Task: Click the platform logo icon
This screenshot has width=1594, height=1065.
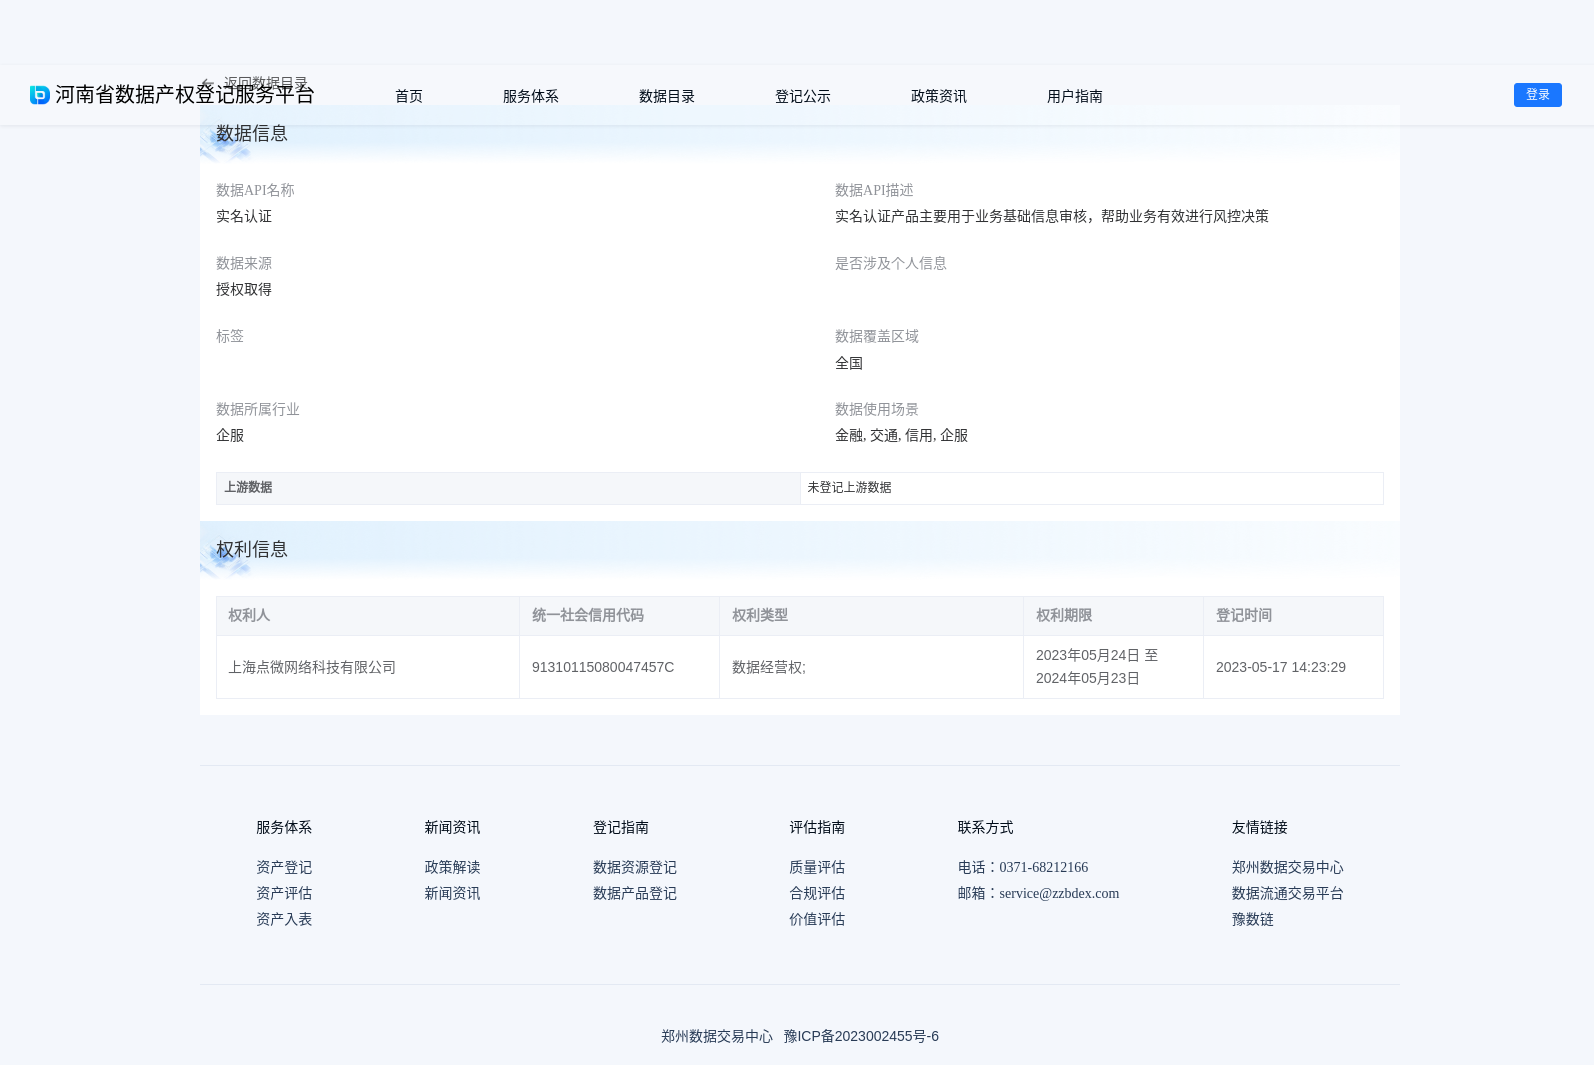Action: (x=40, y=95)
